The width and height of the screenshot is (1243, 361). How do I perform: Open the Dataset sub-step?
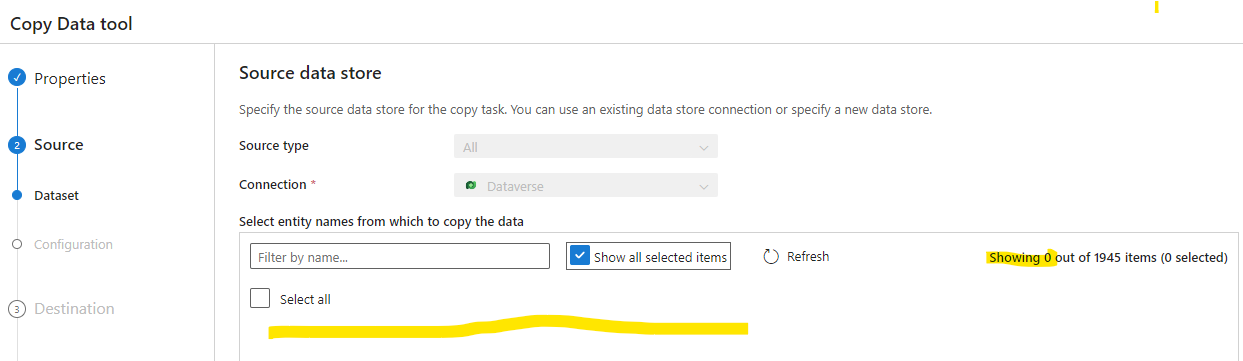point(56,196)
